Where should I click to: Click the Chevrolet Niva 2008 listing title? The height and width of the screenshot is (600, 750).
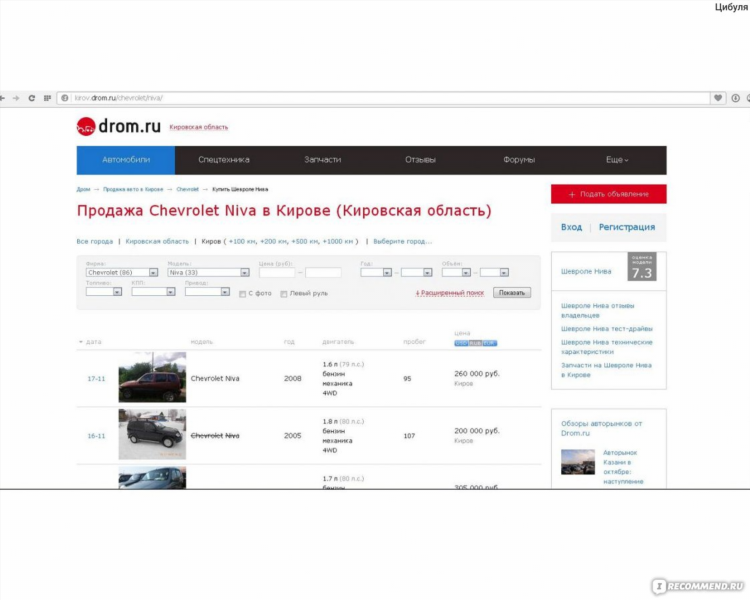click(215, 378)
